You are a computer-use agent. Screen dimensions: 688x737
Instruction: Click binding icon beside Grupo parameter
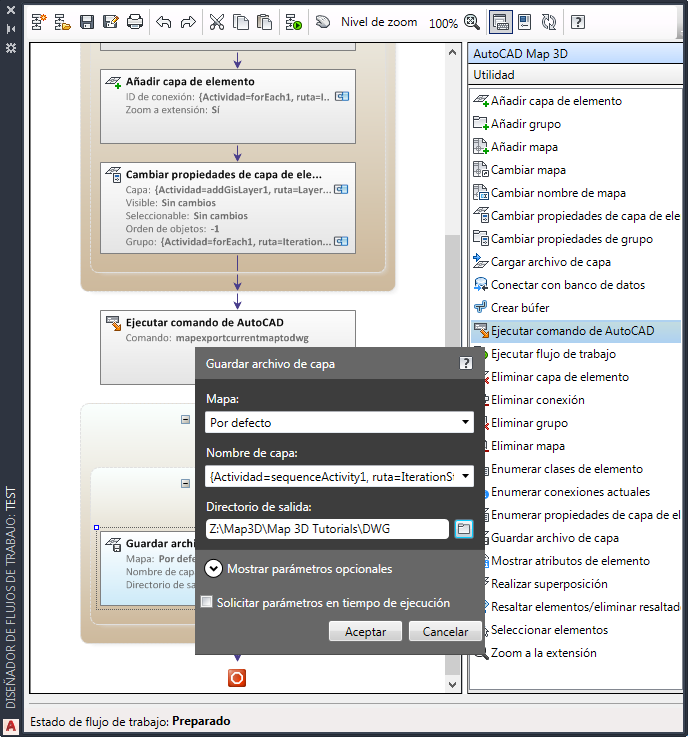[x=341, y=241]
